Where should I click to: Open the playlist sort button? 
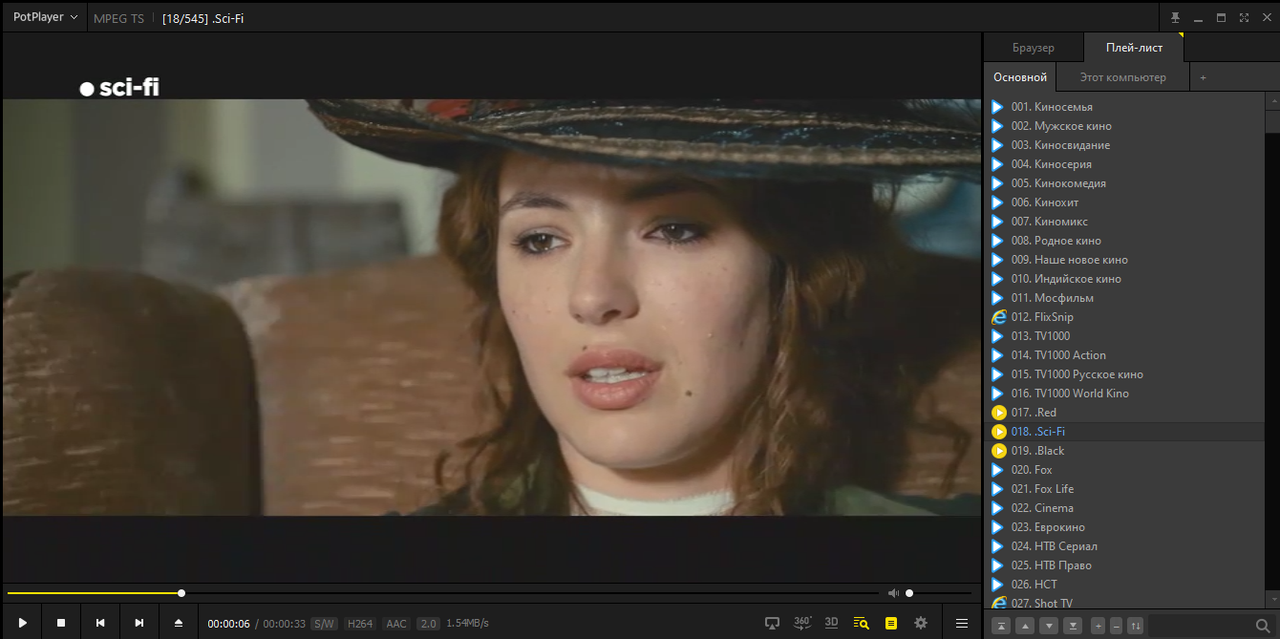[1135, 626]
